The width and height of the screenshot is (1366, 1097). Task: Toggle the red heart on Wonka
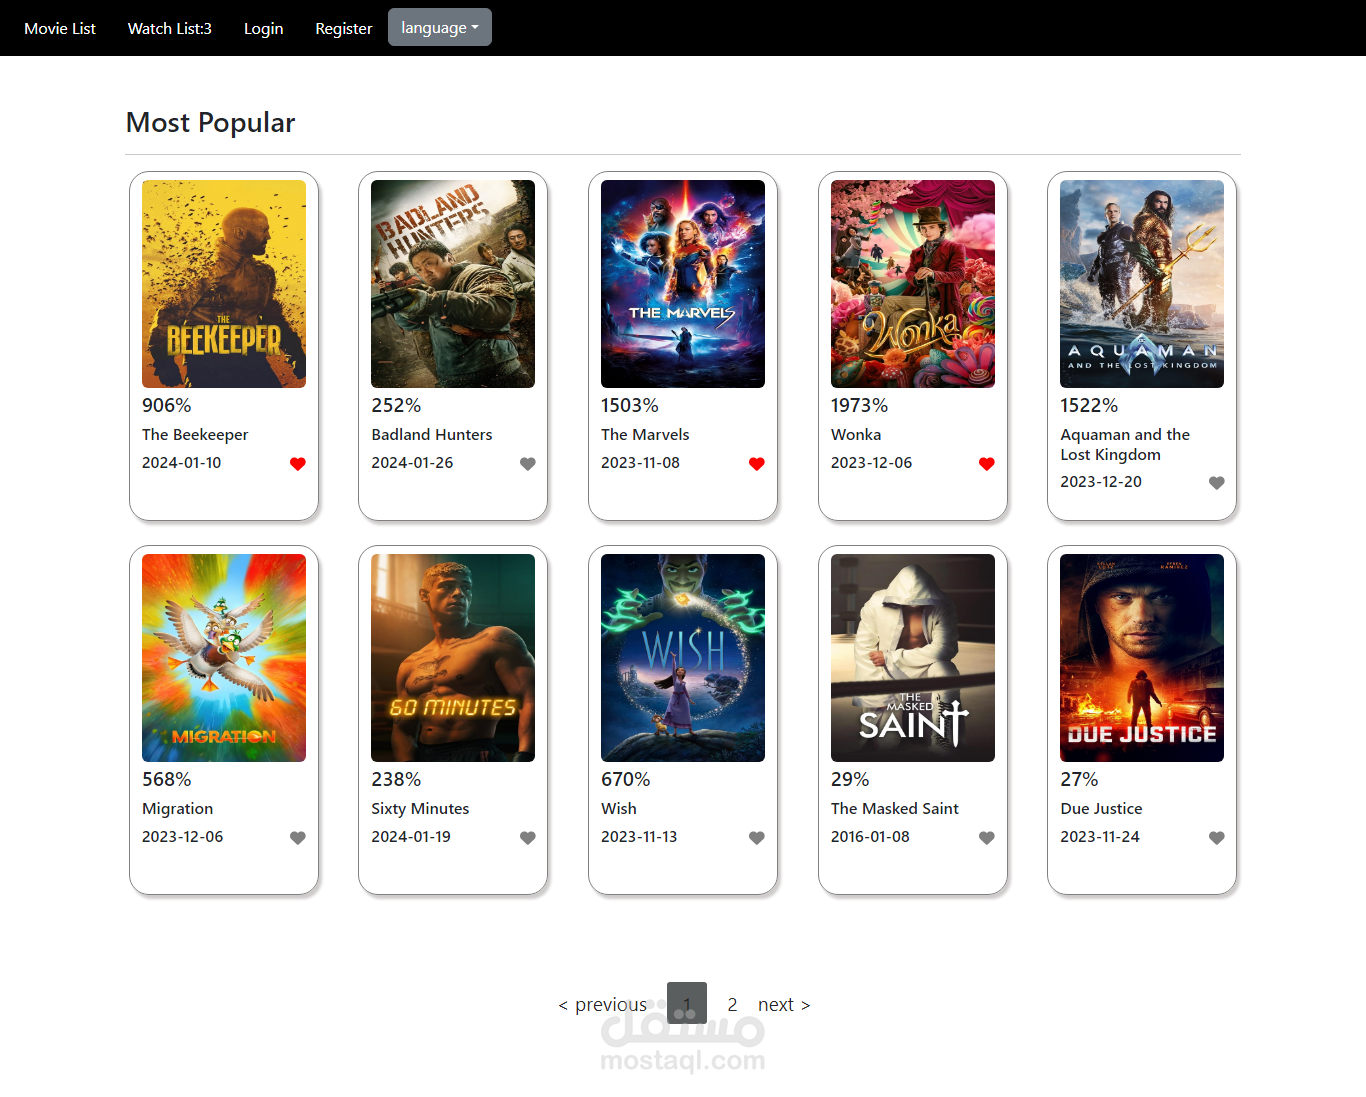point(987,464)
